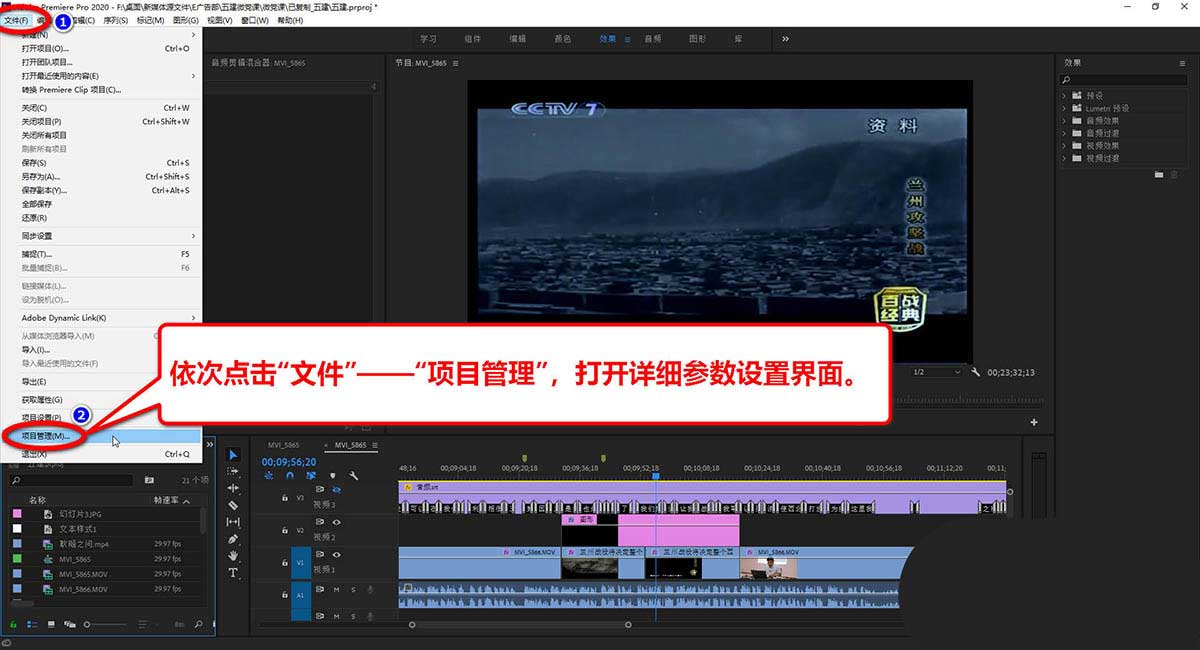Viewport: 1200px width, 650px height.
Task: Toggle lock on V3 track
Action: (285, 497)
